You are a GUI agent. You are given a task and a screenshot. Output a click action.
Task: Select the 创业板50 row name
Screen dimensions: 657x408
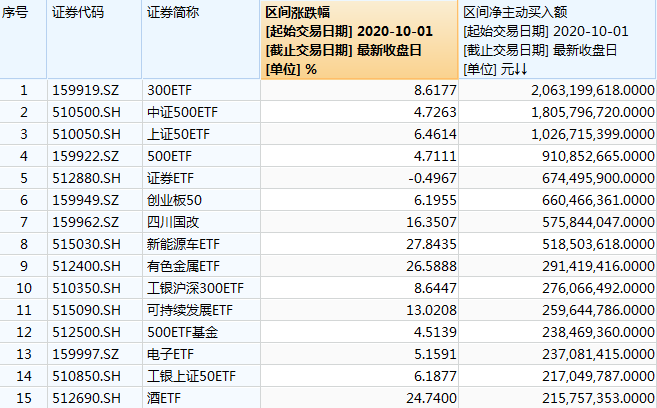click(174, 200)
